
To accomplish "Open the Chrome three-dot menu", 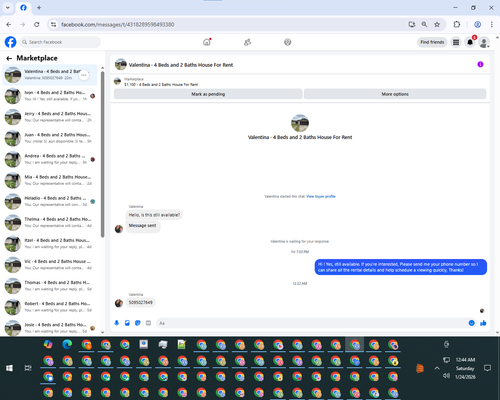I will point(492,24).
